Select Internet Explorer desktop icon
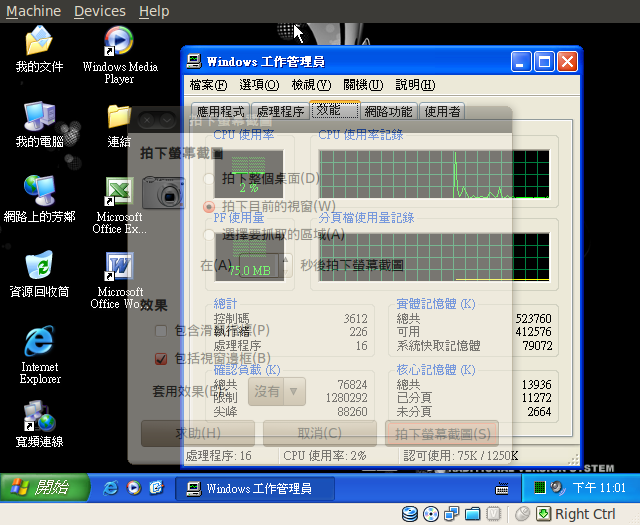 pos(40,354)
